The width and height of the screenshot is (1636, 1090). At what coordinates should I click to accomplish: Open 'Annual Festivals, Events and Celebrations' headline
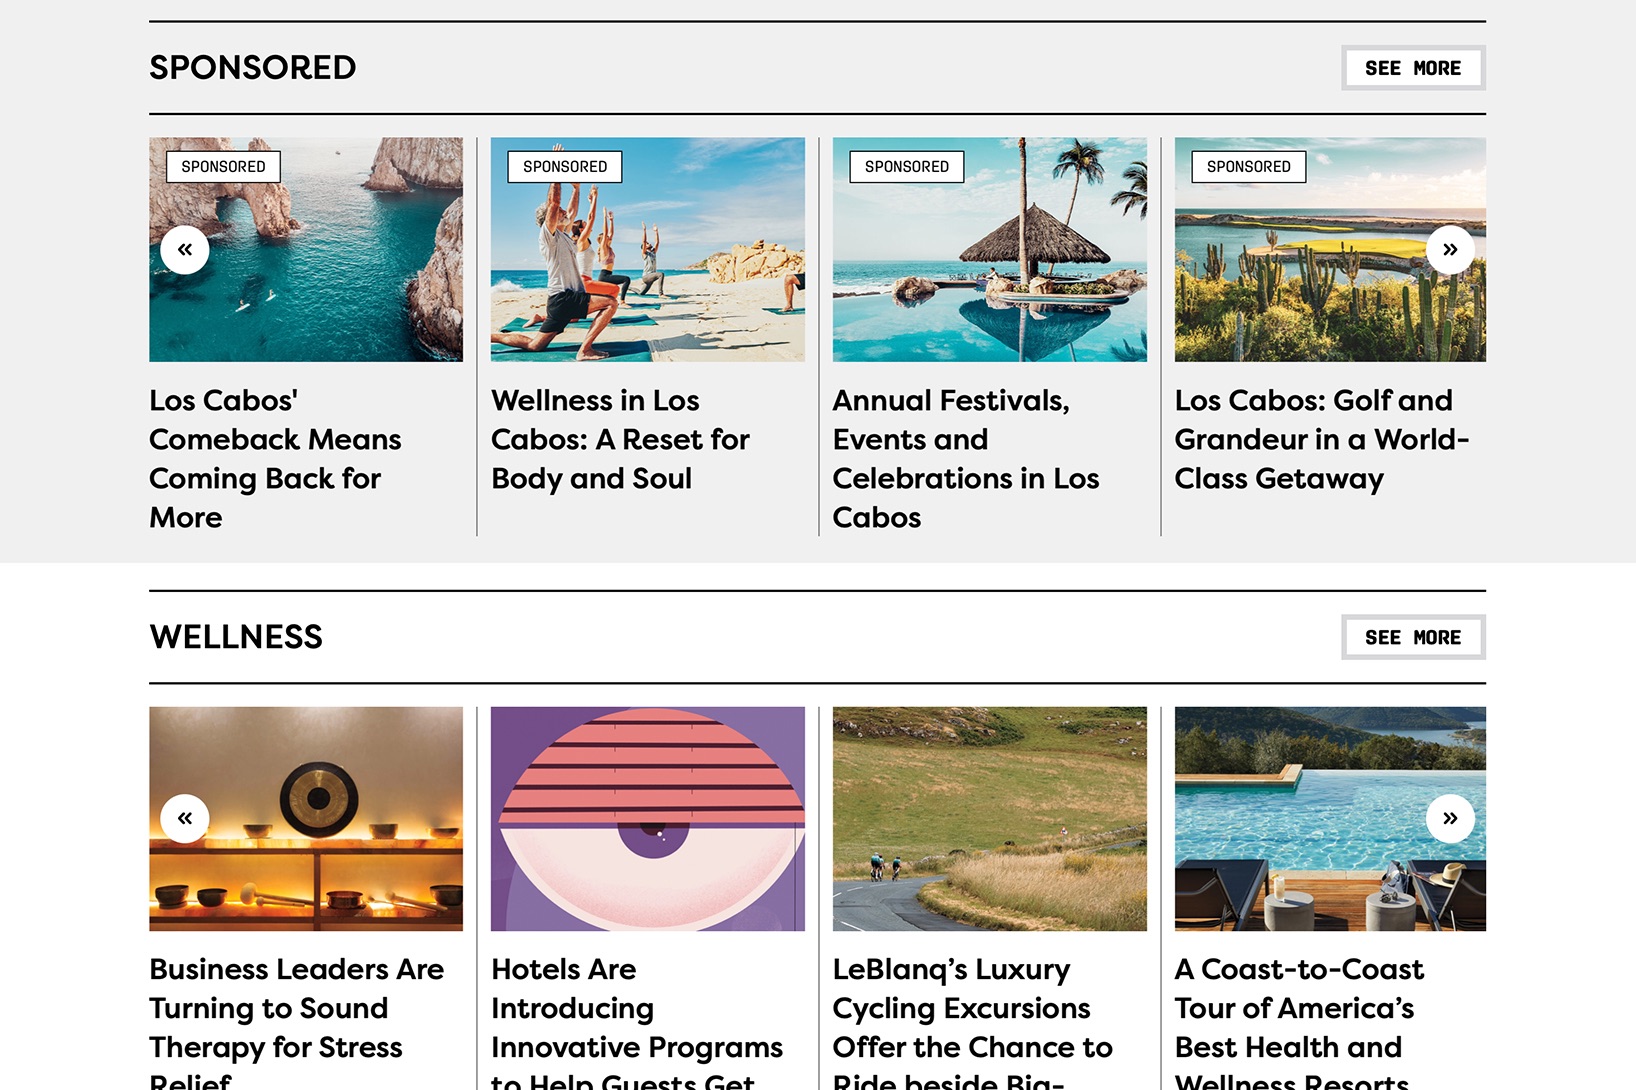pyautogui.click(x=966, y=459)
